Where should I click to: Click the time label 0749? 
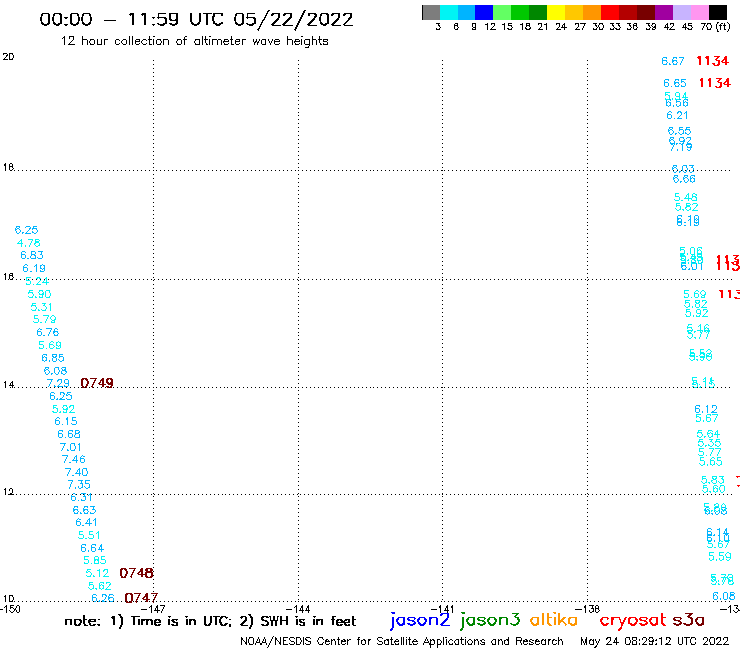(97, 383)
